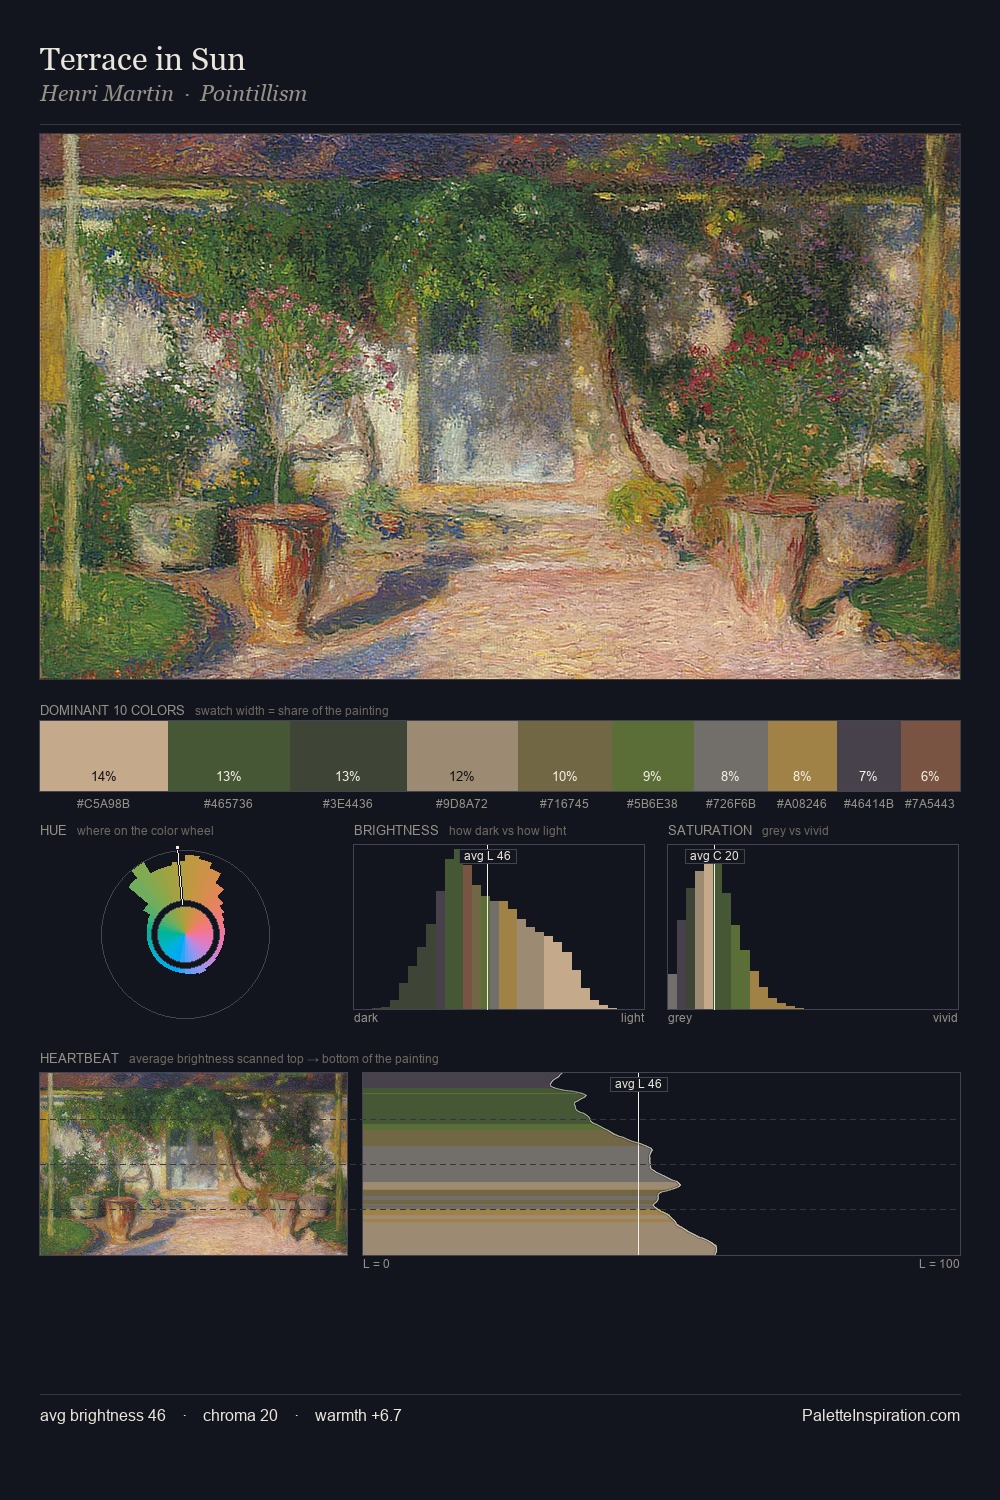This screenshot has height=1500, width=1000.
Task: Select the #465736 green swatch
Action: (x=229, y=756)
